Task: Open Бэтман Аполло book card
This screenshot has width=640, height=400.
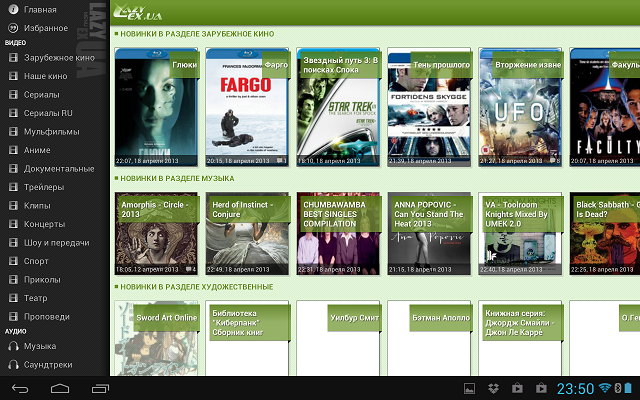Action: (x=429, y=338)
